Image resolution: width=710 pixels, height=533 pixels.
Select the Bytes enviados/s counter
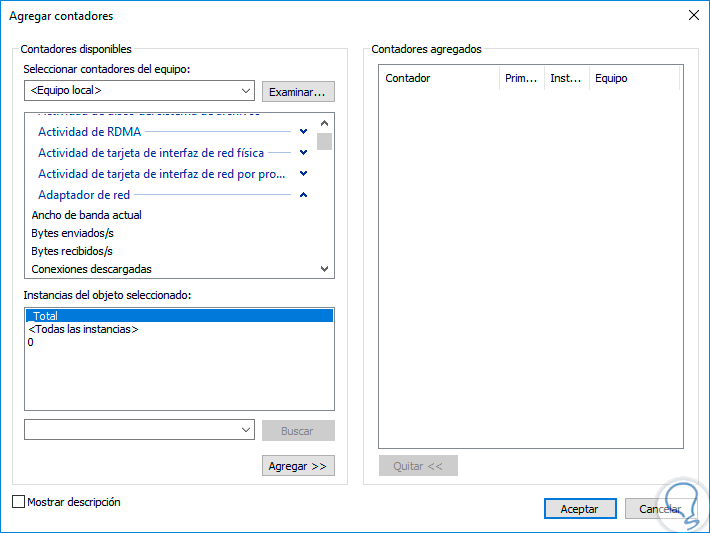pos(73,233)
